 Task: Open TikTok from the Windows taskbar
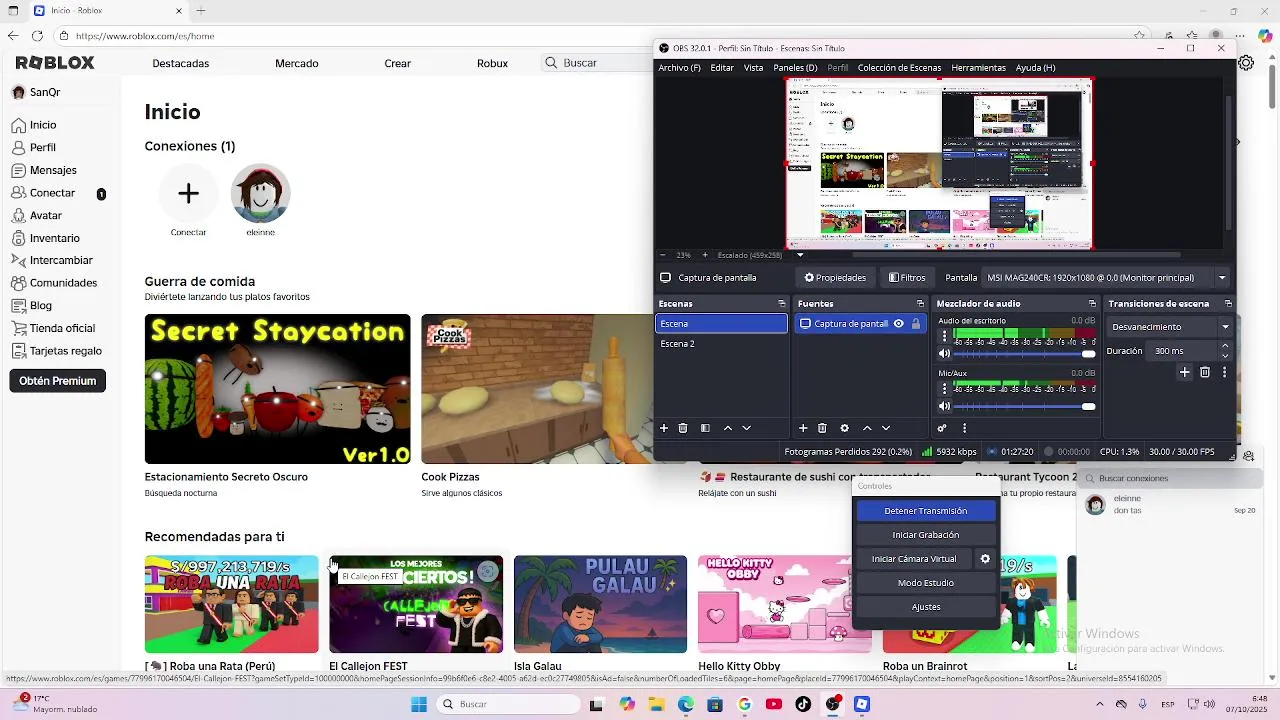(x=803, y=704)
